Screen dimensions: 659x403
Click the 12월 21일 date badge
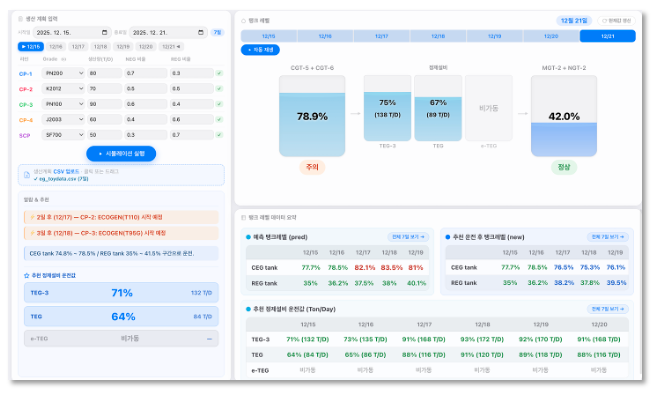(574, 21)
